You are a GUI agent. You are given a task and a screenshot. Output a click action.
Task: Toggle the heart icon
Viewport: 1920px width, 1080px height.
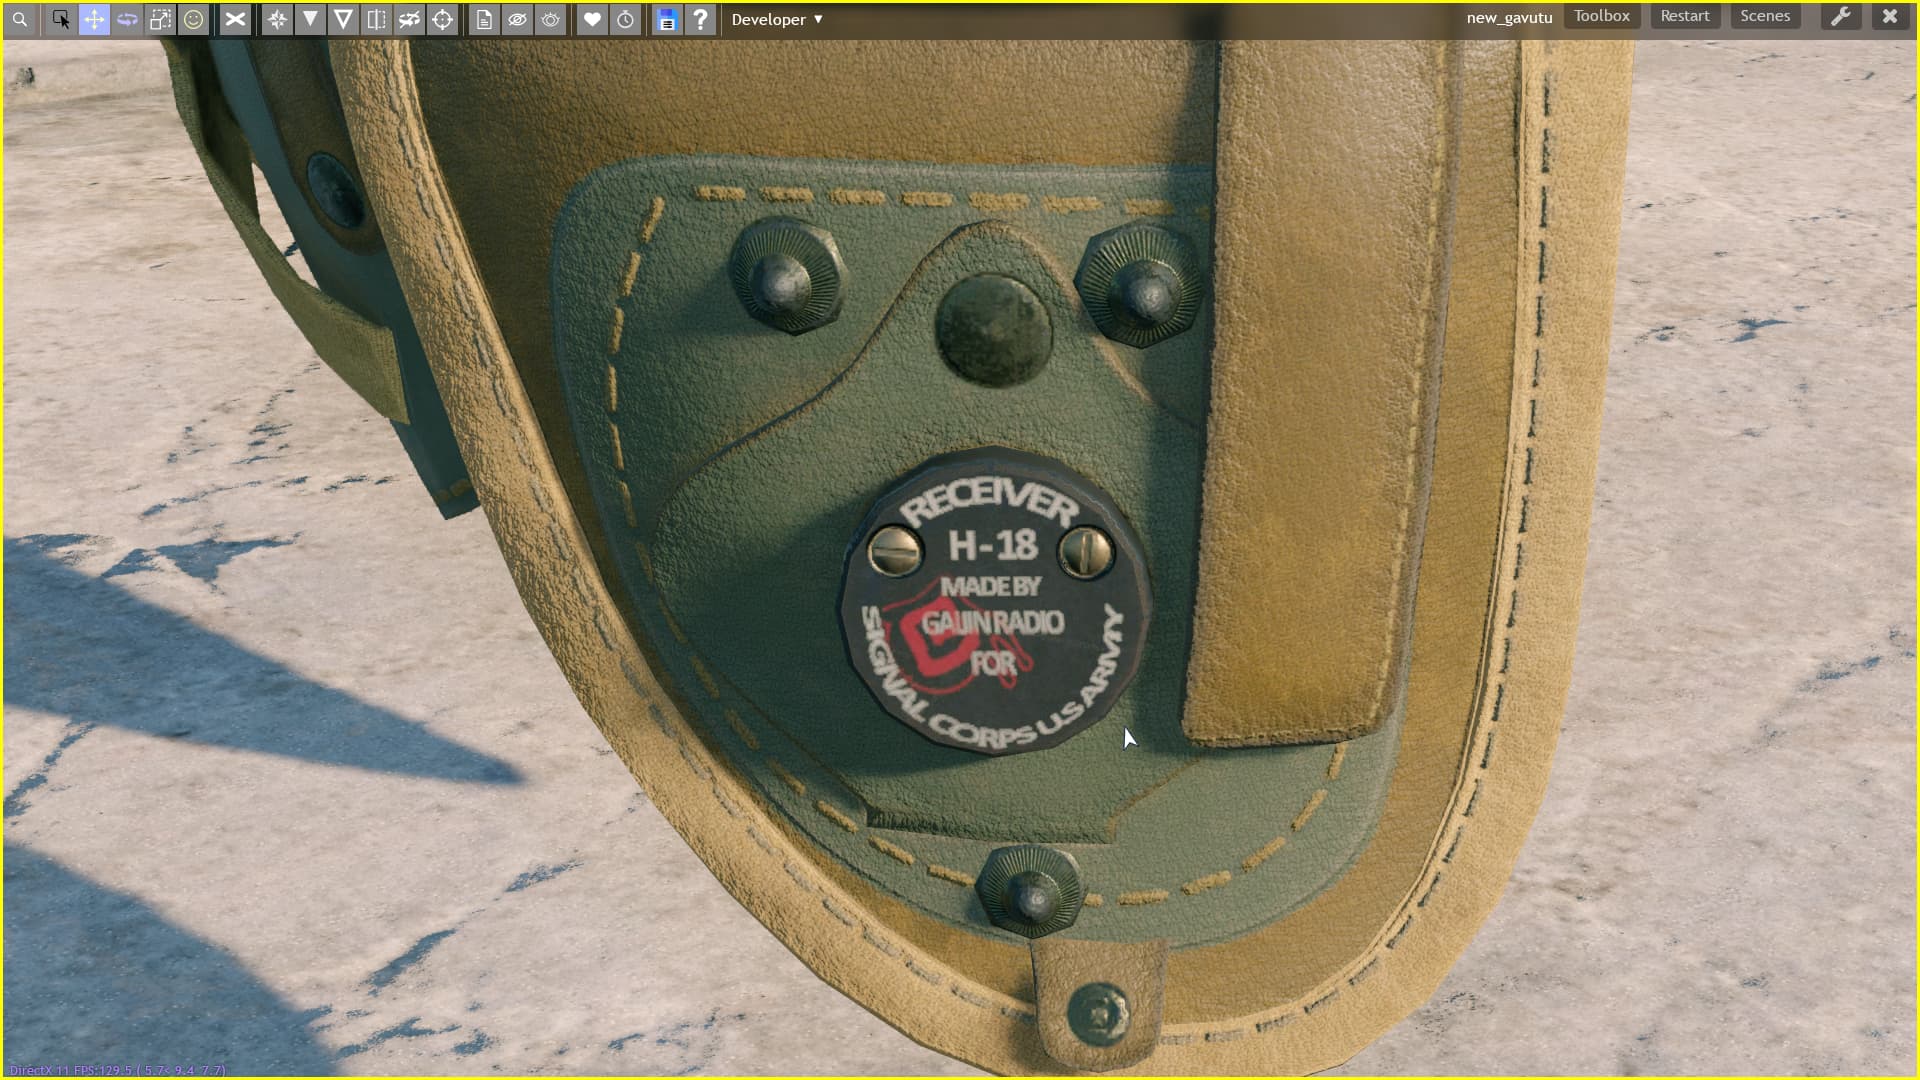pos(592,19)
